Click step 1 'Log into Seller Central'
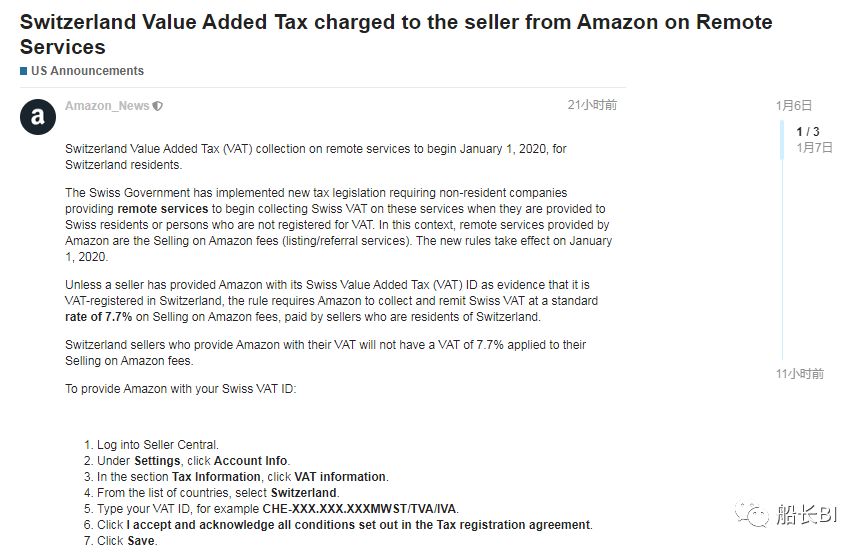865x552 pixels. 157,445
